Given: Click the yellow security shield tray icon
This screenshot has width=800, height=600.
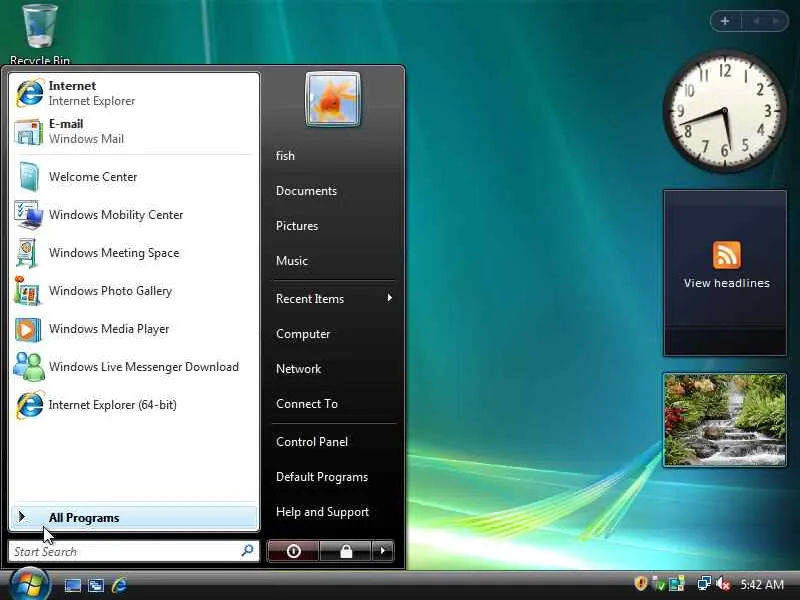Looking at the screenshot, I should pos(641,583).
